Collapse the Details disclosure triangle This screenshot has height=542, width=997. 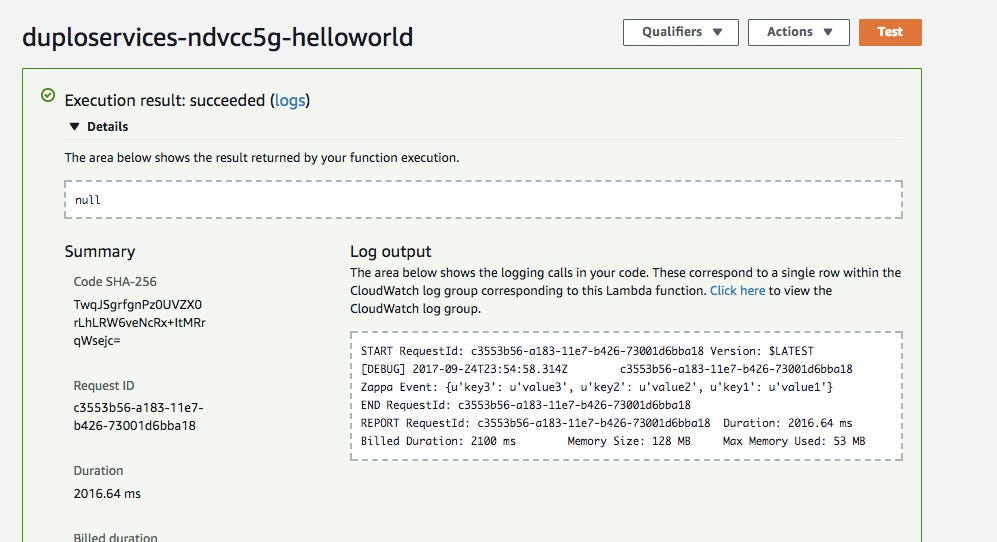(x=74, y=127)
